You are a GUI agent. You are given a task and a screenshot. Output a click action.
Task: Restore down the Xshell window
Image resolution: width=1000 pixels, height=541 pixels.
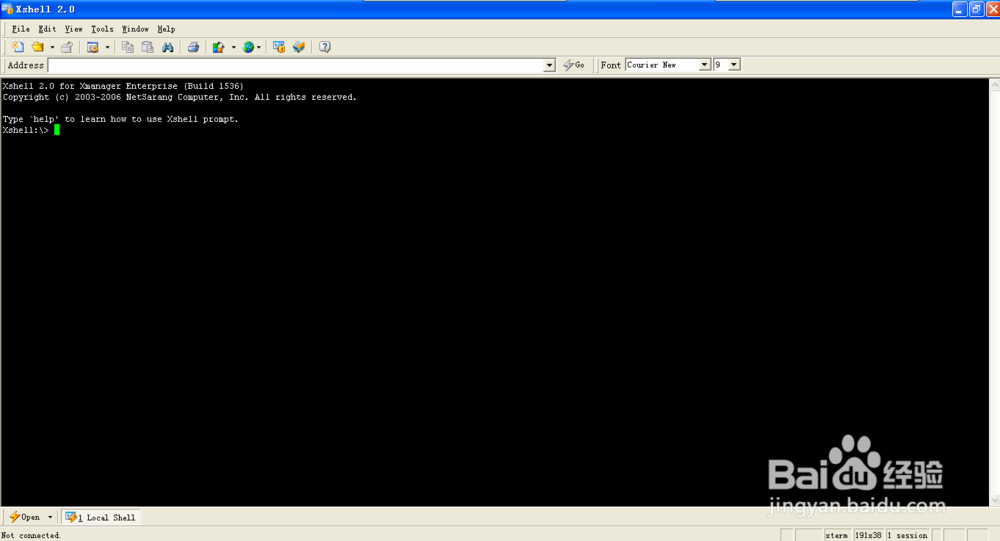point(976,9)
